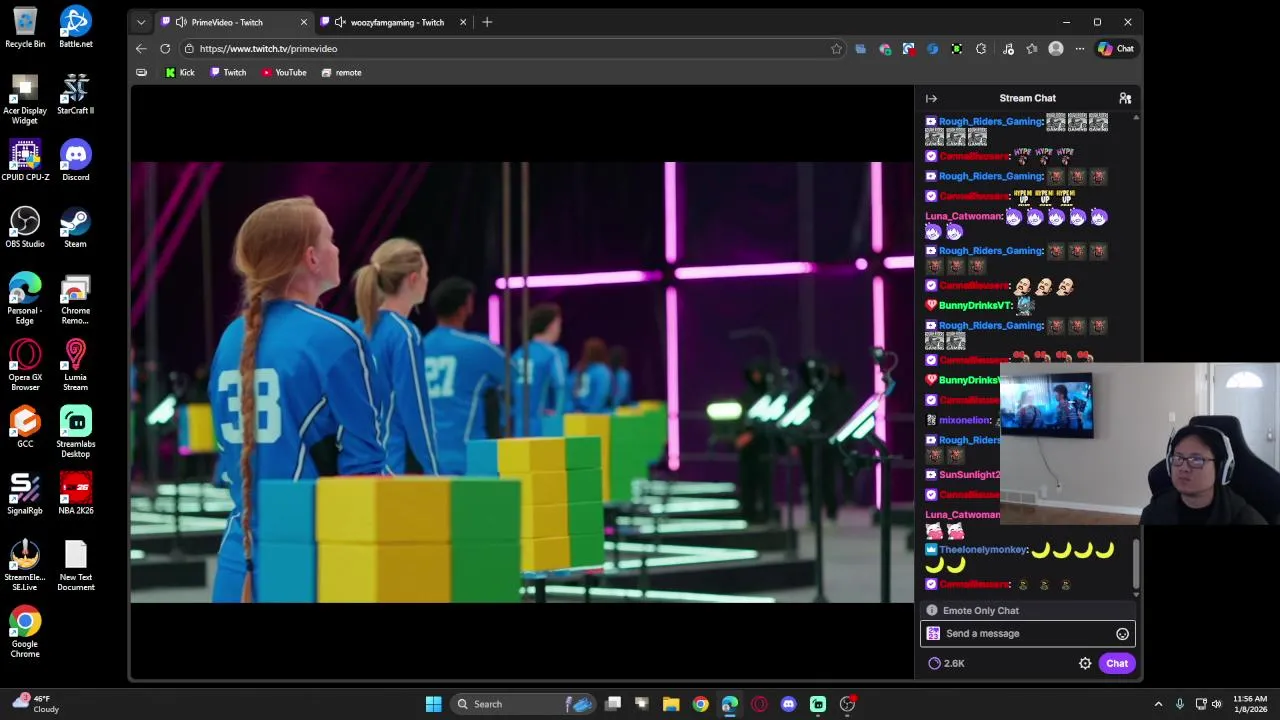The height and width of the screenshot is (720, 1280).
Task: Add this page to favorites star
Action: (x=836, y=48)
